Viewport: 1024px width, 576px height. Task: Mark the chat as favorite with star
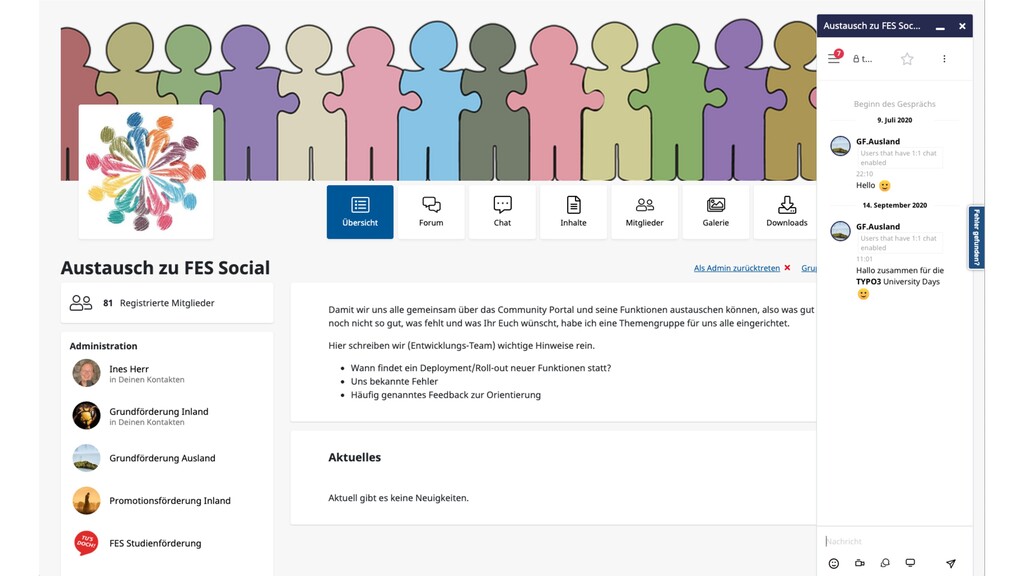tap(907, 59)
